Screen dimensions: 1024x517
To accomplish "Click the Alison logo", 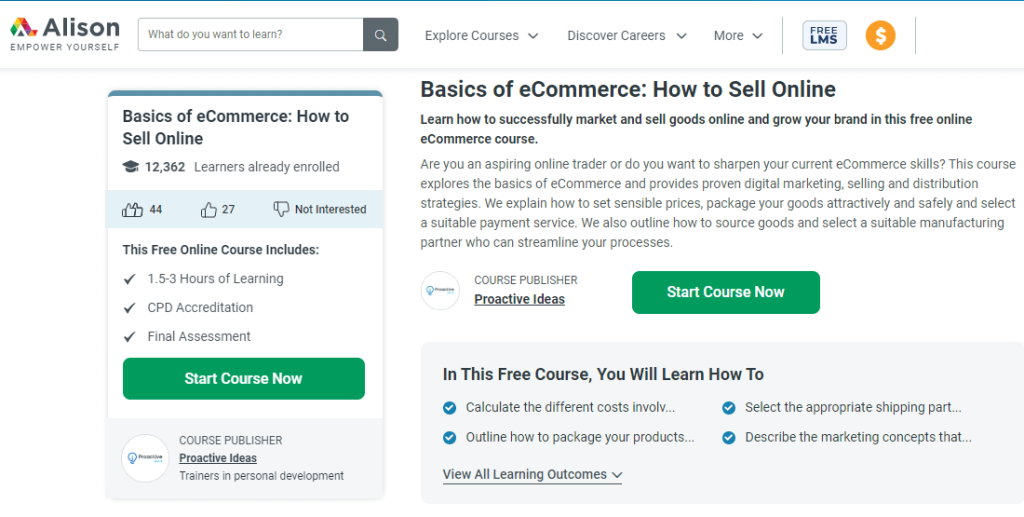I will click(65, 33).
